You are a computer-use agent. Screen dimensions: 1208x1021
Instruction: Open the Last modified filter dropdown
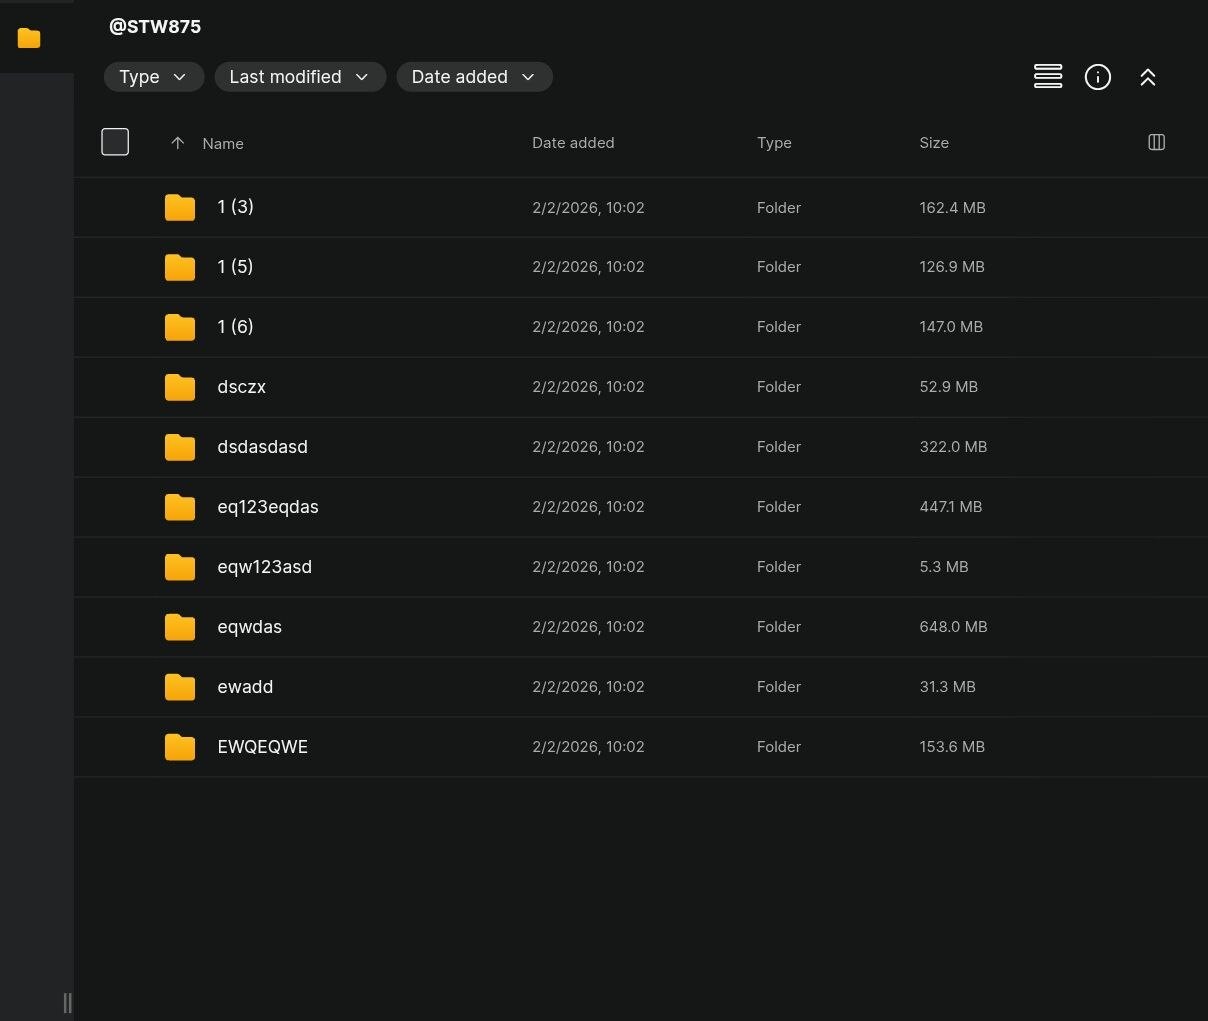(299, 77)
